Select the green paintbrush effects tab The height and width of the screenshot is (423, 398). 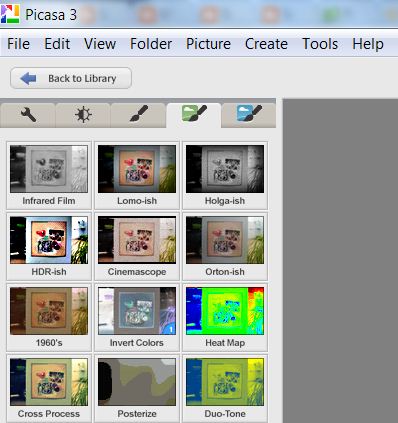click(x=194, y=115)
